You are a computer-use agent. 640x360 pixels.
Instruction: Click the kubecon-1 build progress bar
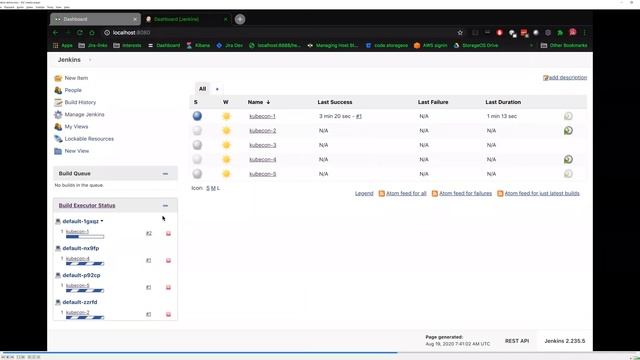[85, 236]
